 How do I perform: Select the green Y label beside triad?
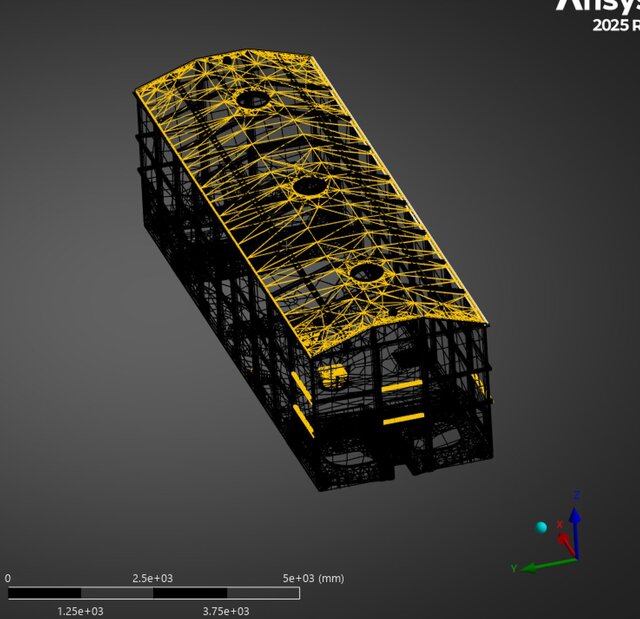pos(514,568)
